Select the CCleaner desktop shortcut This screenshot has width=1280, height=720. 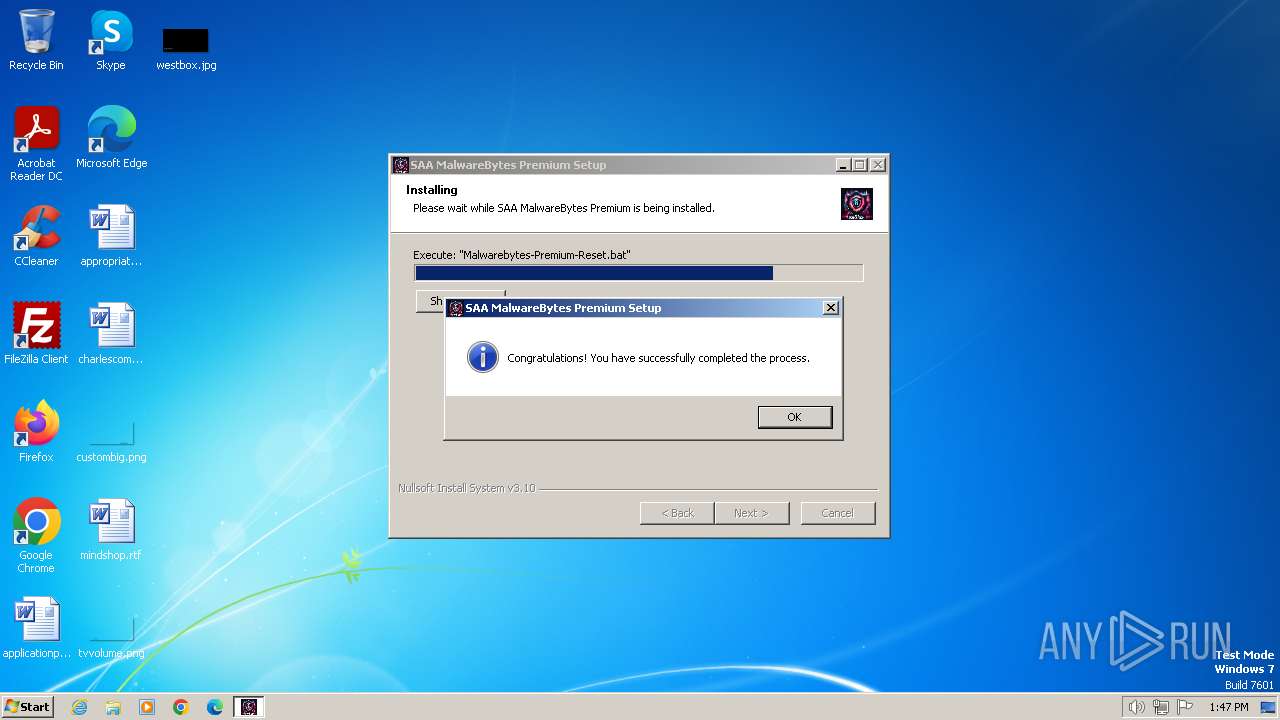pos(36,236)
